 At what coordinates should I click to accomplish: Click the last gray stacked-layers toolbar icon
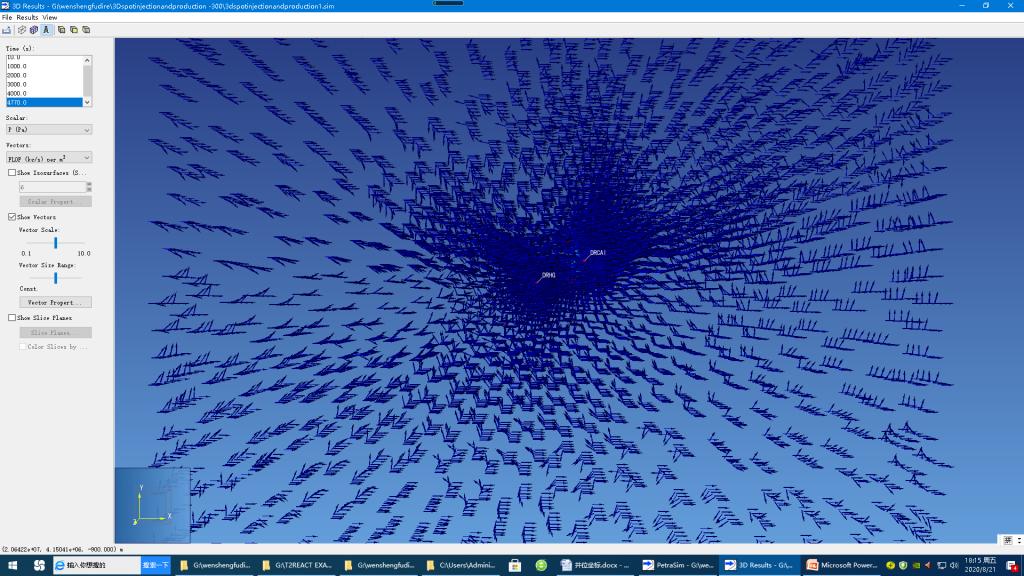[85, 30]
